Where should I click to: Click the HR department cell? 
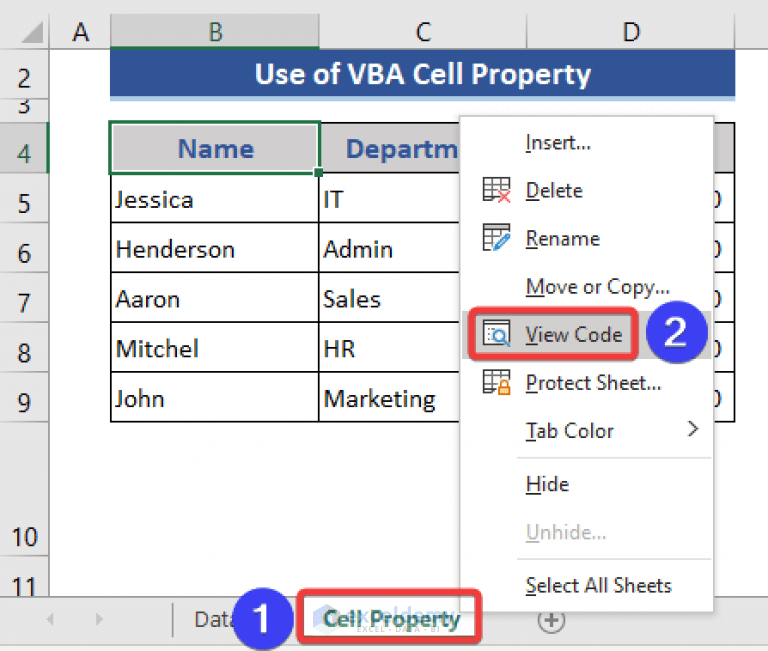pyautogui.click(x=390, y=347)
